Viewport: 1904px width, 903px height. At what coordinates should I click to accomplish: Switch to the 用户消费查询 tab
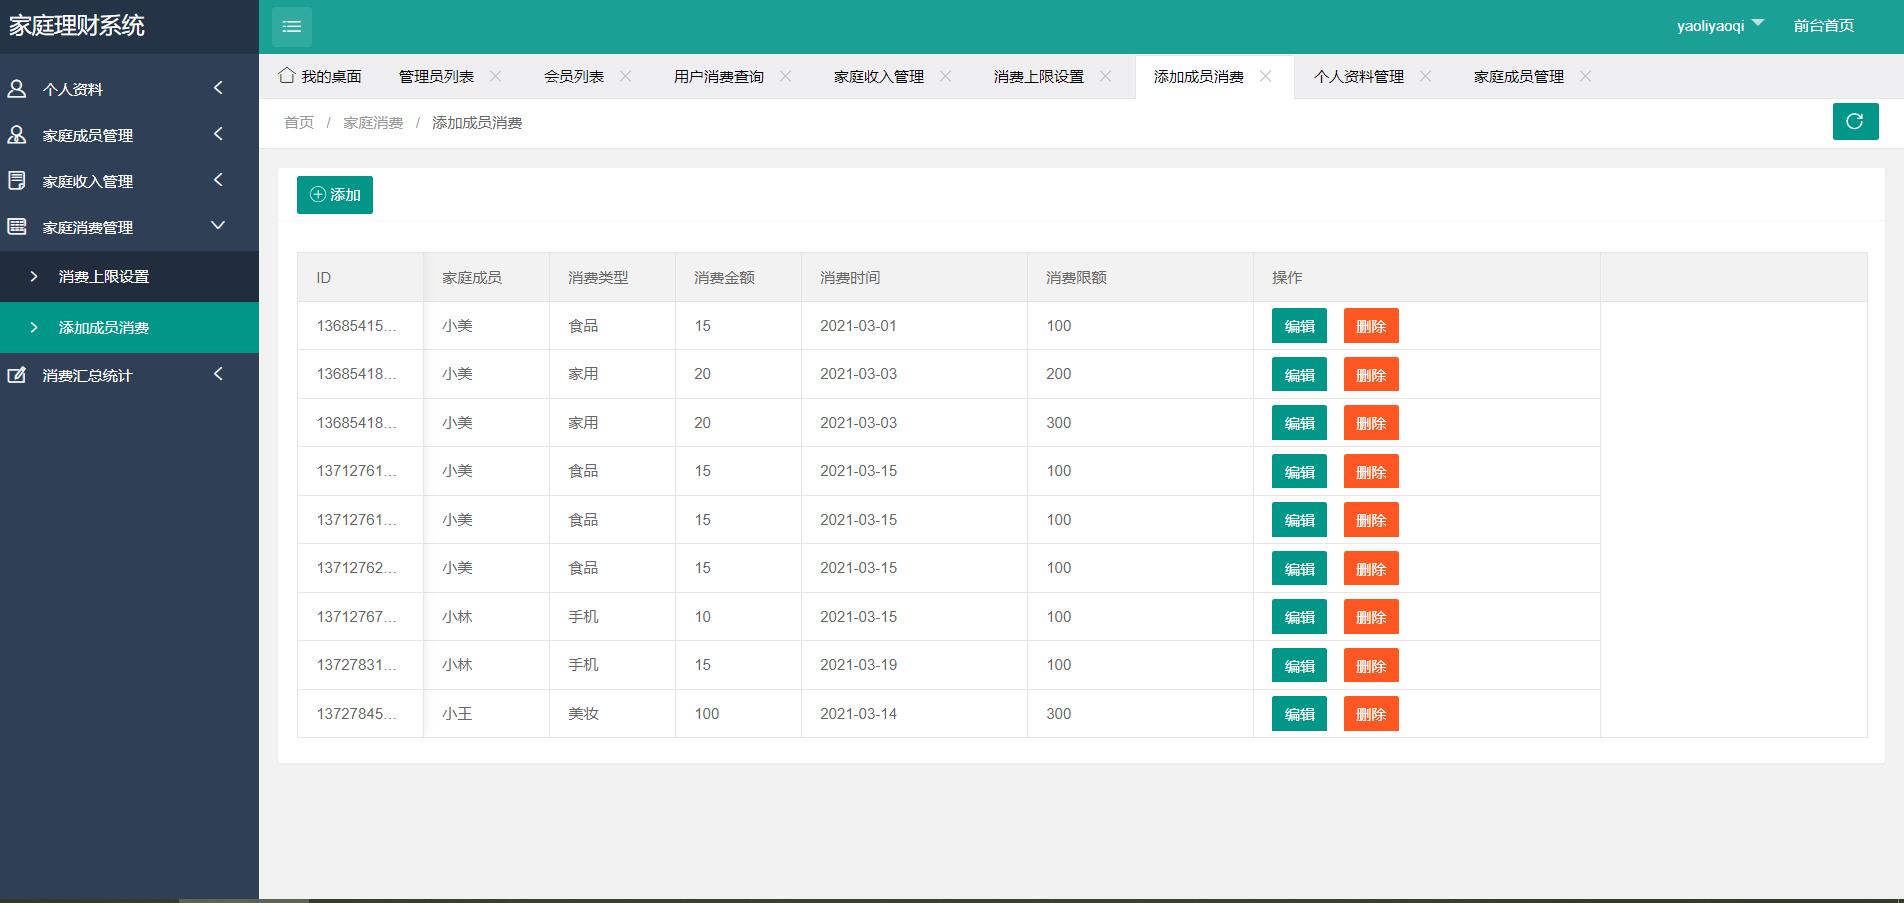[x=718, y=76]
